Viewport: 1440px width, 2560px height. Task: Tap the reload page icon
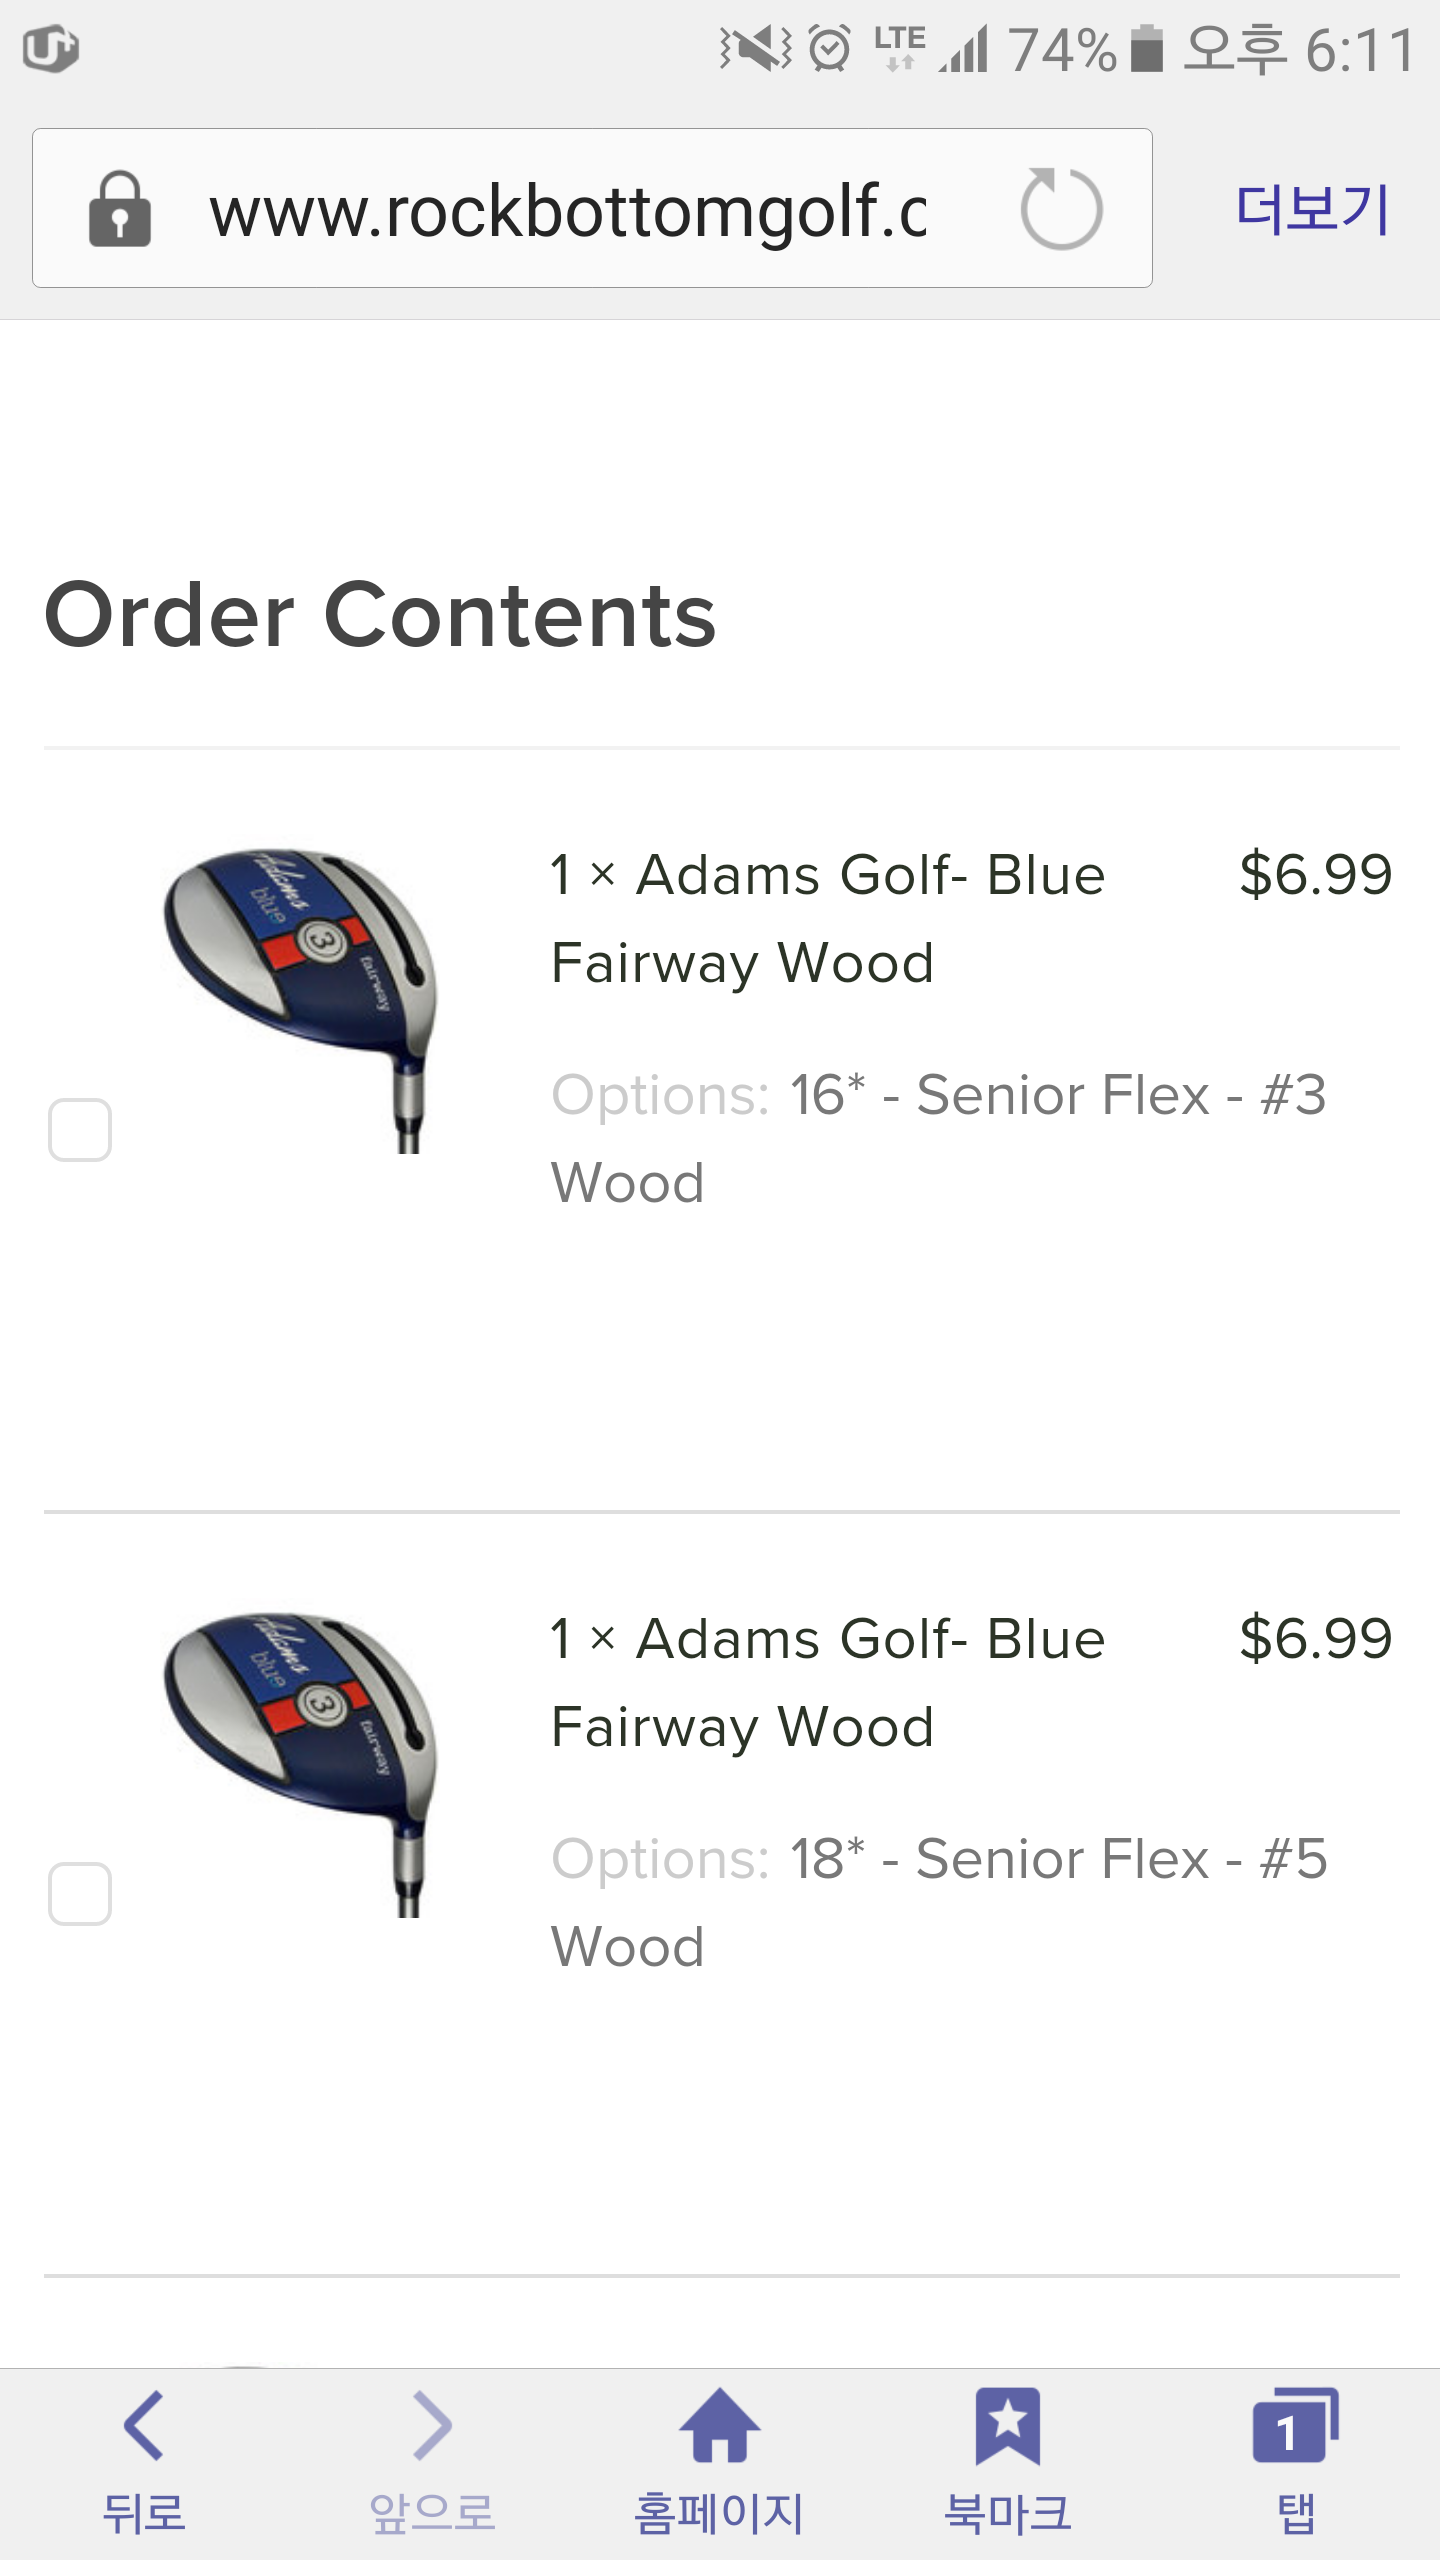tap(1061, 209)
